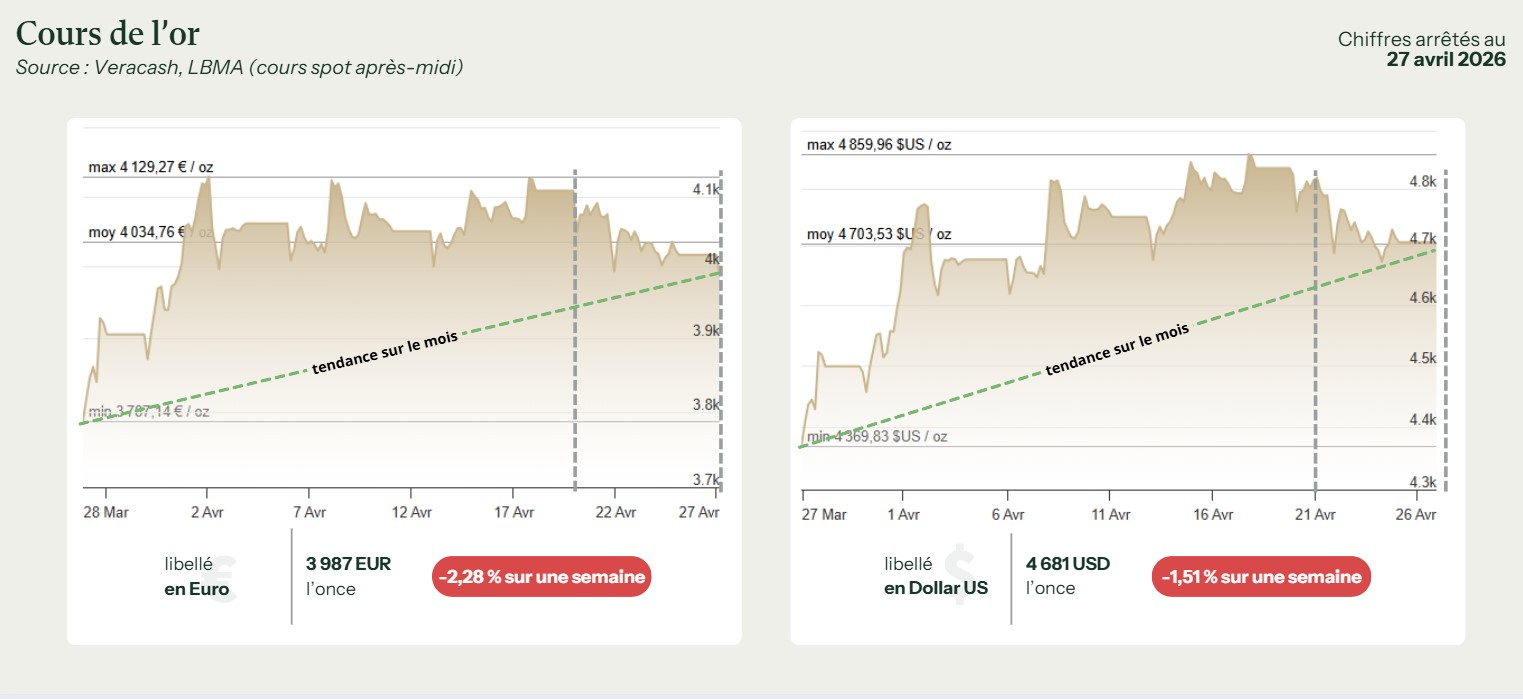1523x699 pixels.
Task: Click the Cours de l'or heading
Action: coord(108,34)
